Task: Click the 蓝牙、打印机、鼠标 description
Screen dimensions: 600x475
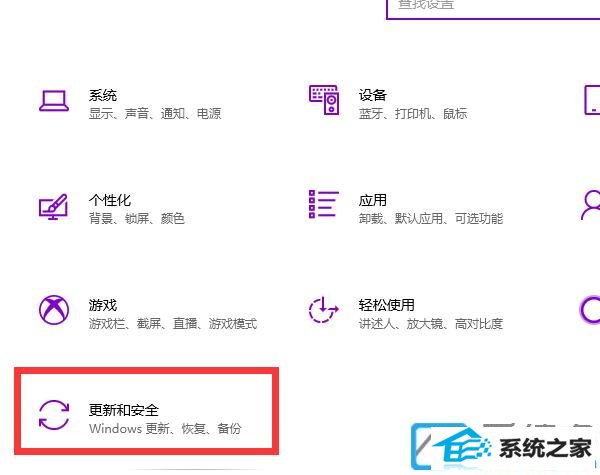Action: [x=413, y=114]
